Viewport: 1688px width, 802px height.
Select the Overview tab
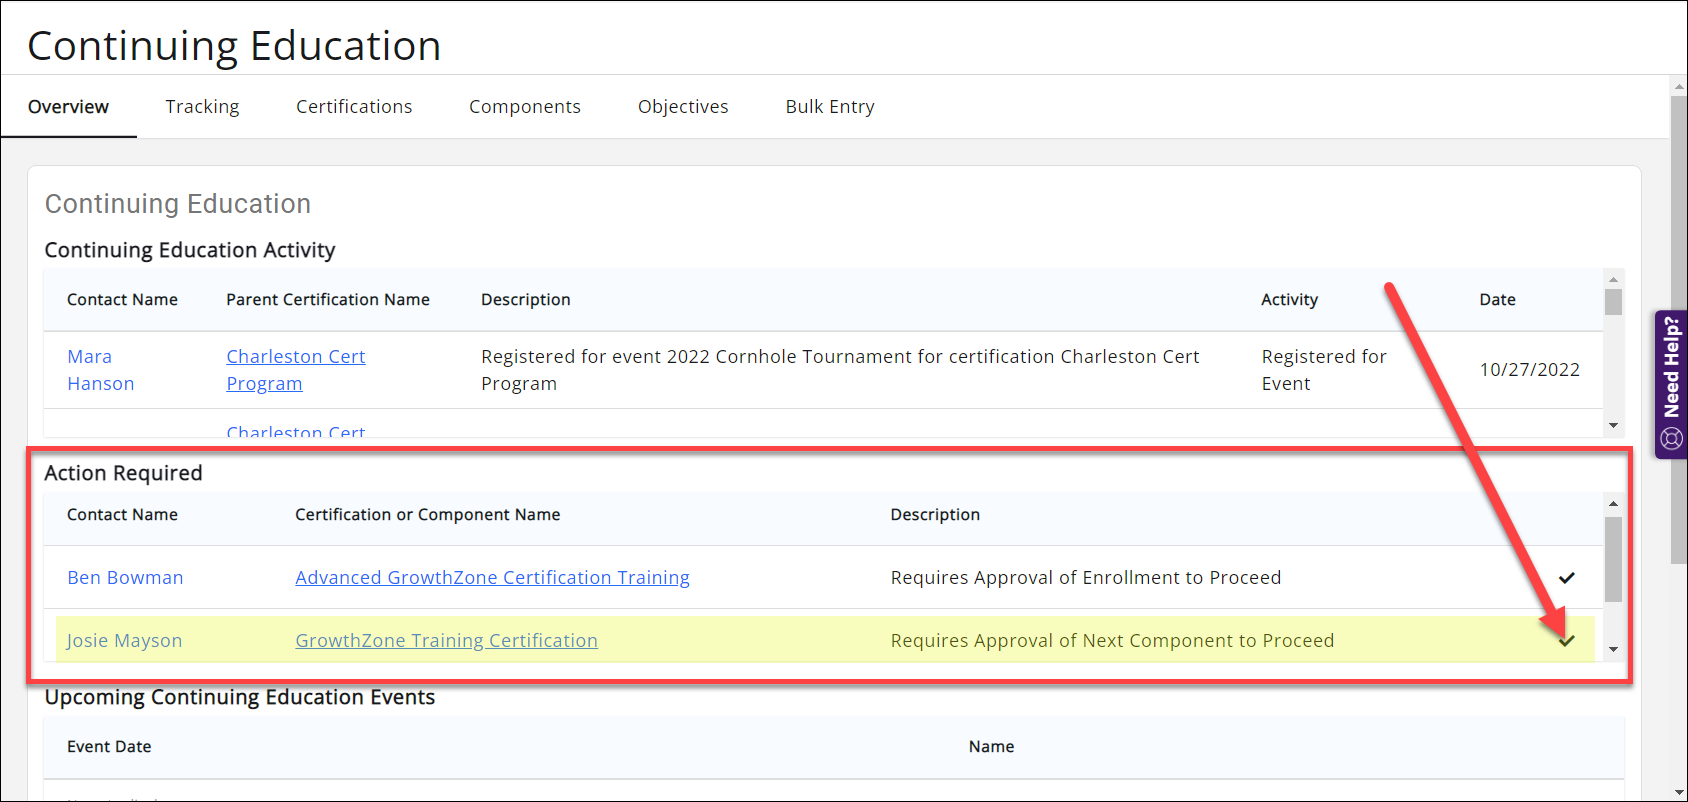68,107
